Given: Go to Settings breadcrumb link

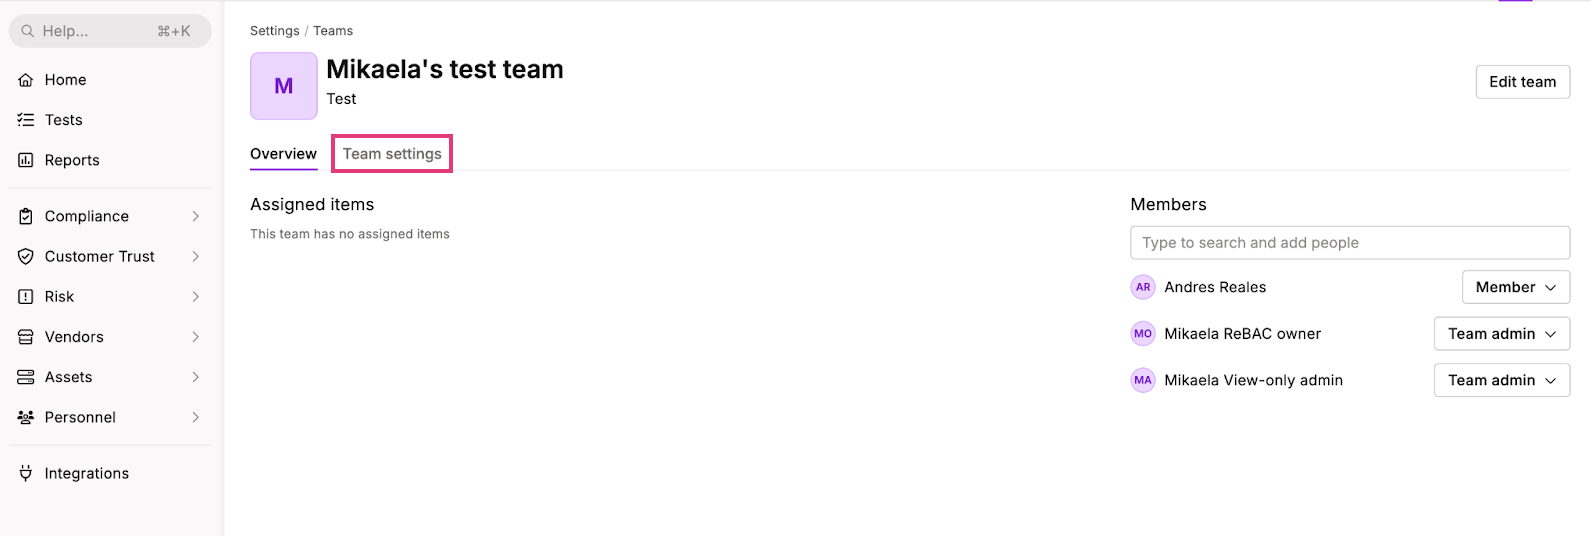Looking at the screenshot, I should click(275, 31).
